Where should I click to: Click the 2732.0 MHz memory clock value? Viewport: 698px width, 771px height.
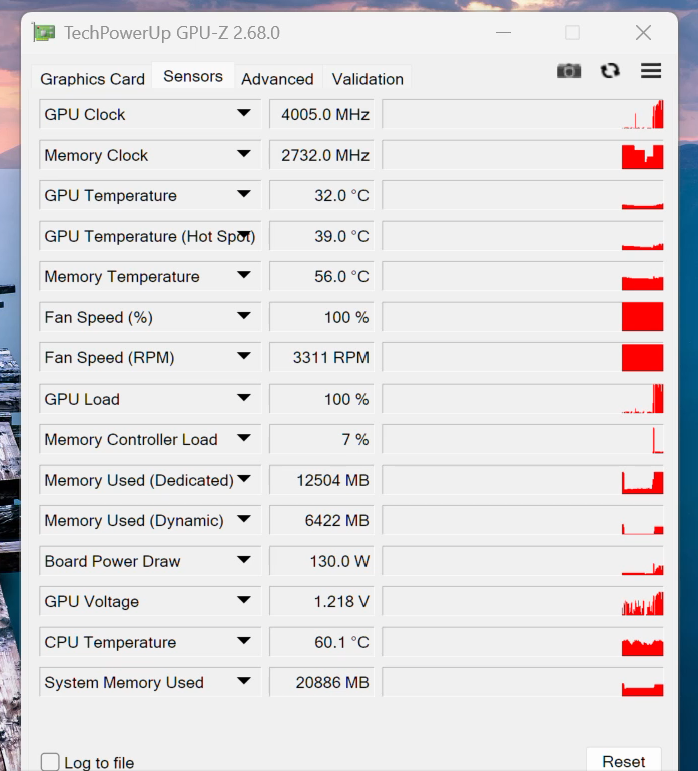[322, 155]
